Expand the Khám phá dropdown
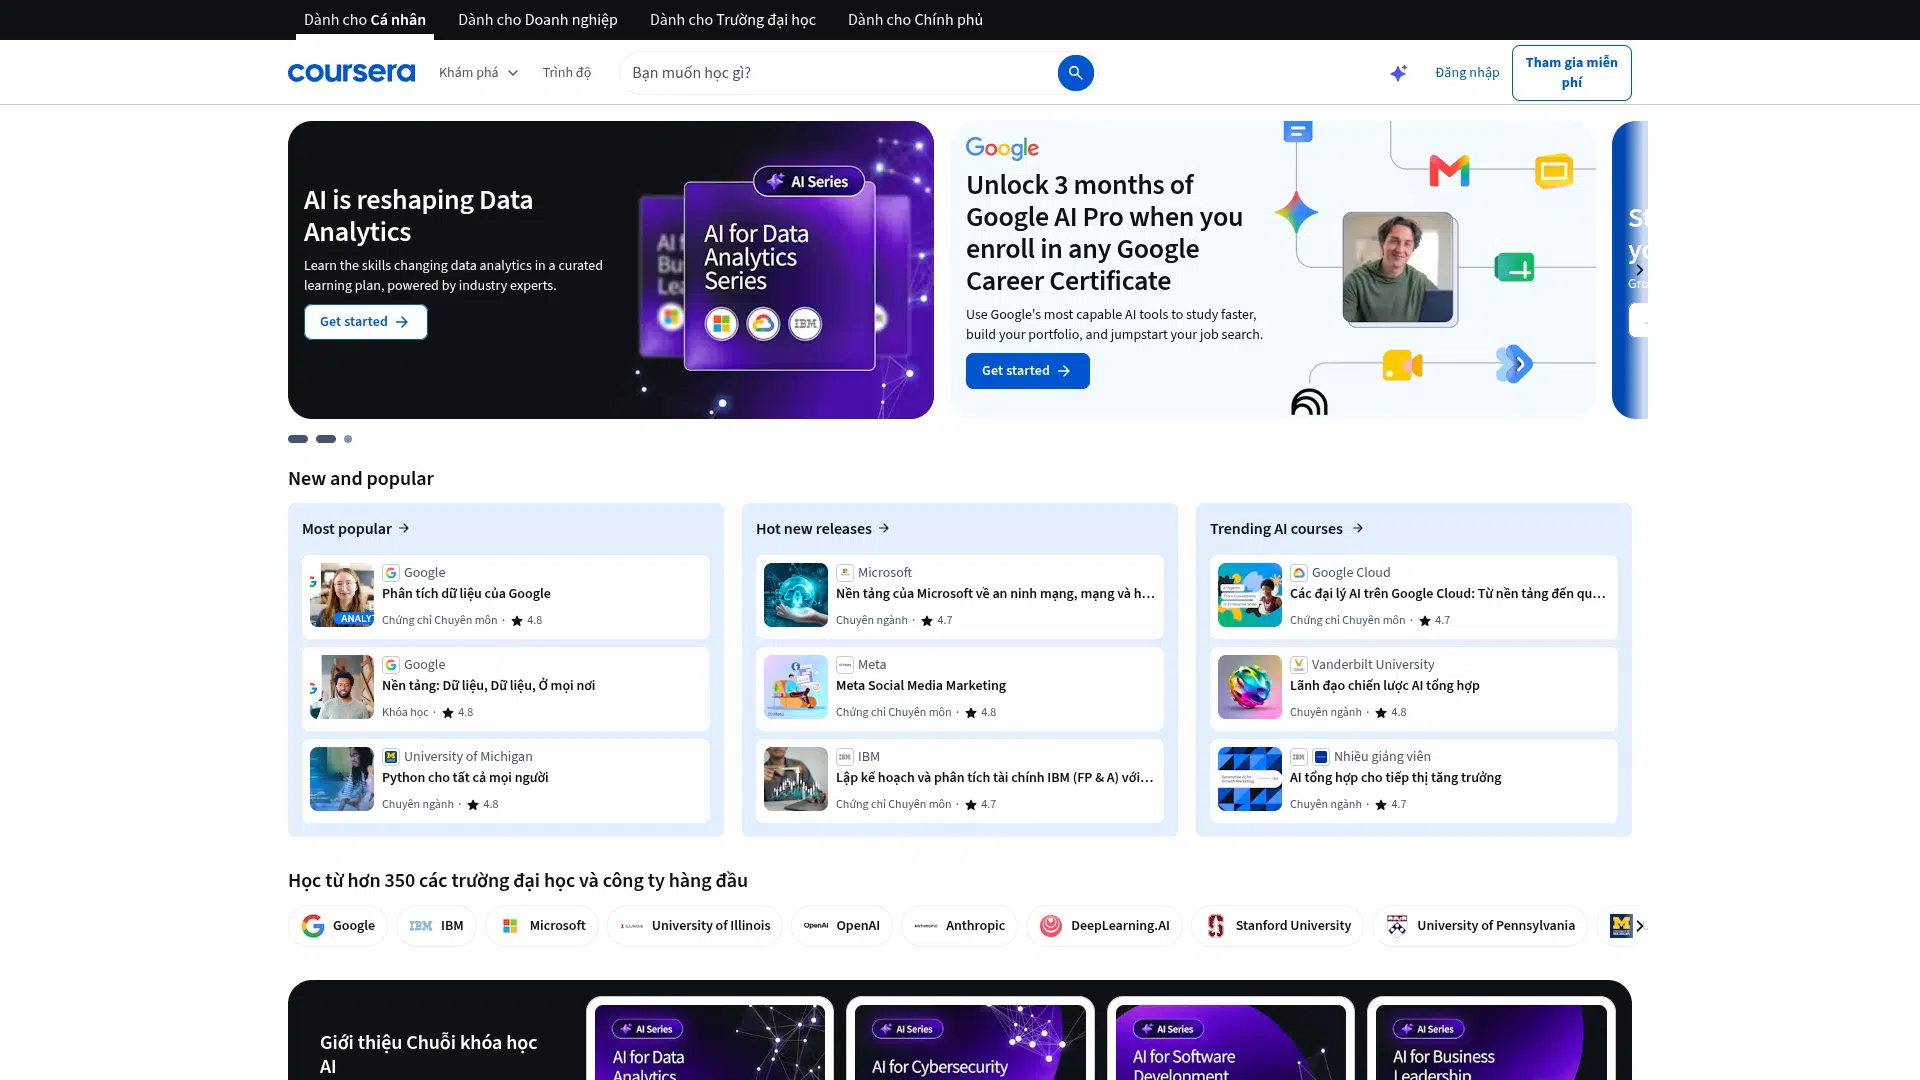Image resolution: width=1920 pixels, height=1080 pixels. [x=479, y=72]
